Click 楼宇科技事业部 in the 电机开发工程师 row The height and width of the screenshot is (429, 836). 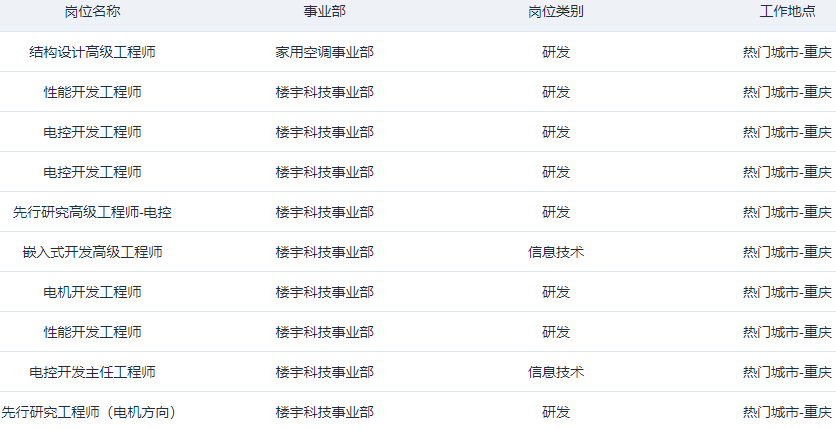324,292
